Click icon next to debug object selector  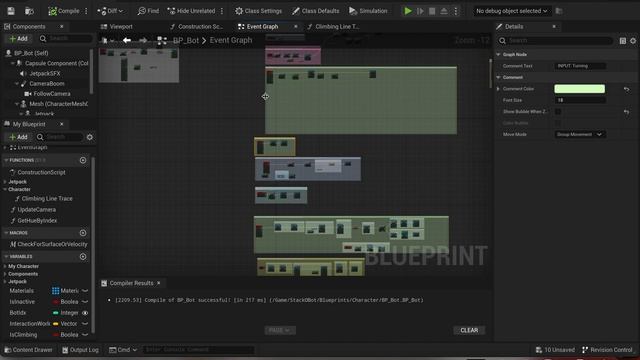click(559, 11)
